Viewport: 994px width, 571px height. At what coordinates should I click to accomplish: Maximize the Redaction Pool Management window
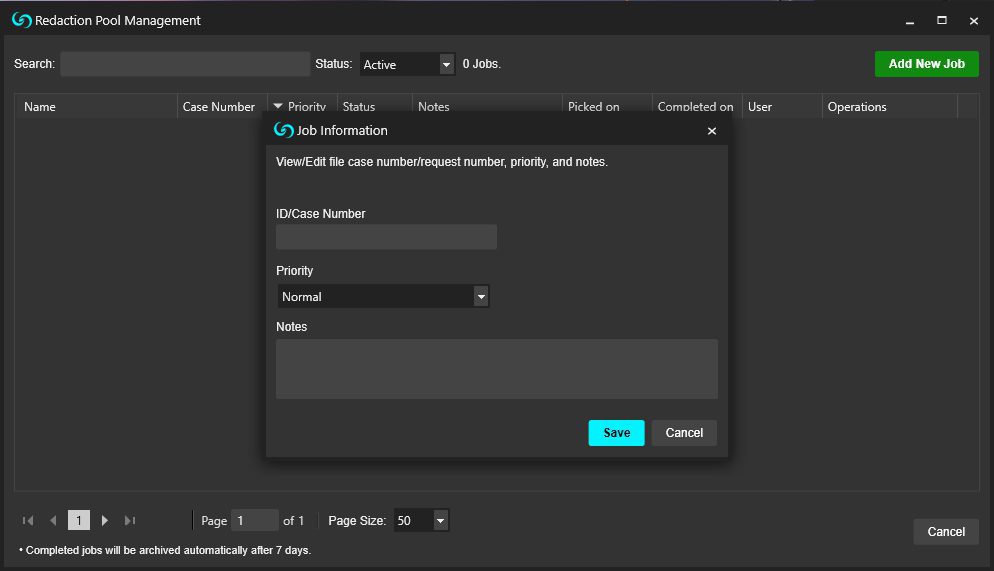(x=942, y=20)
